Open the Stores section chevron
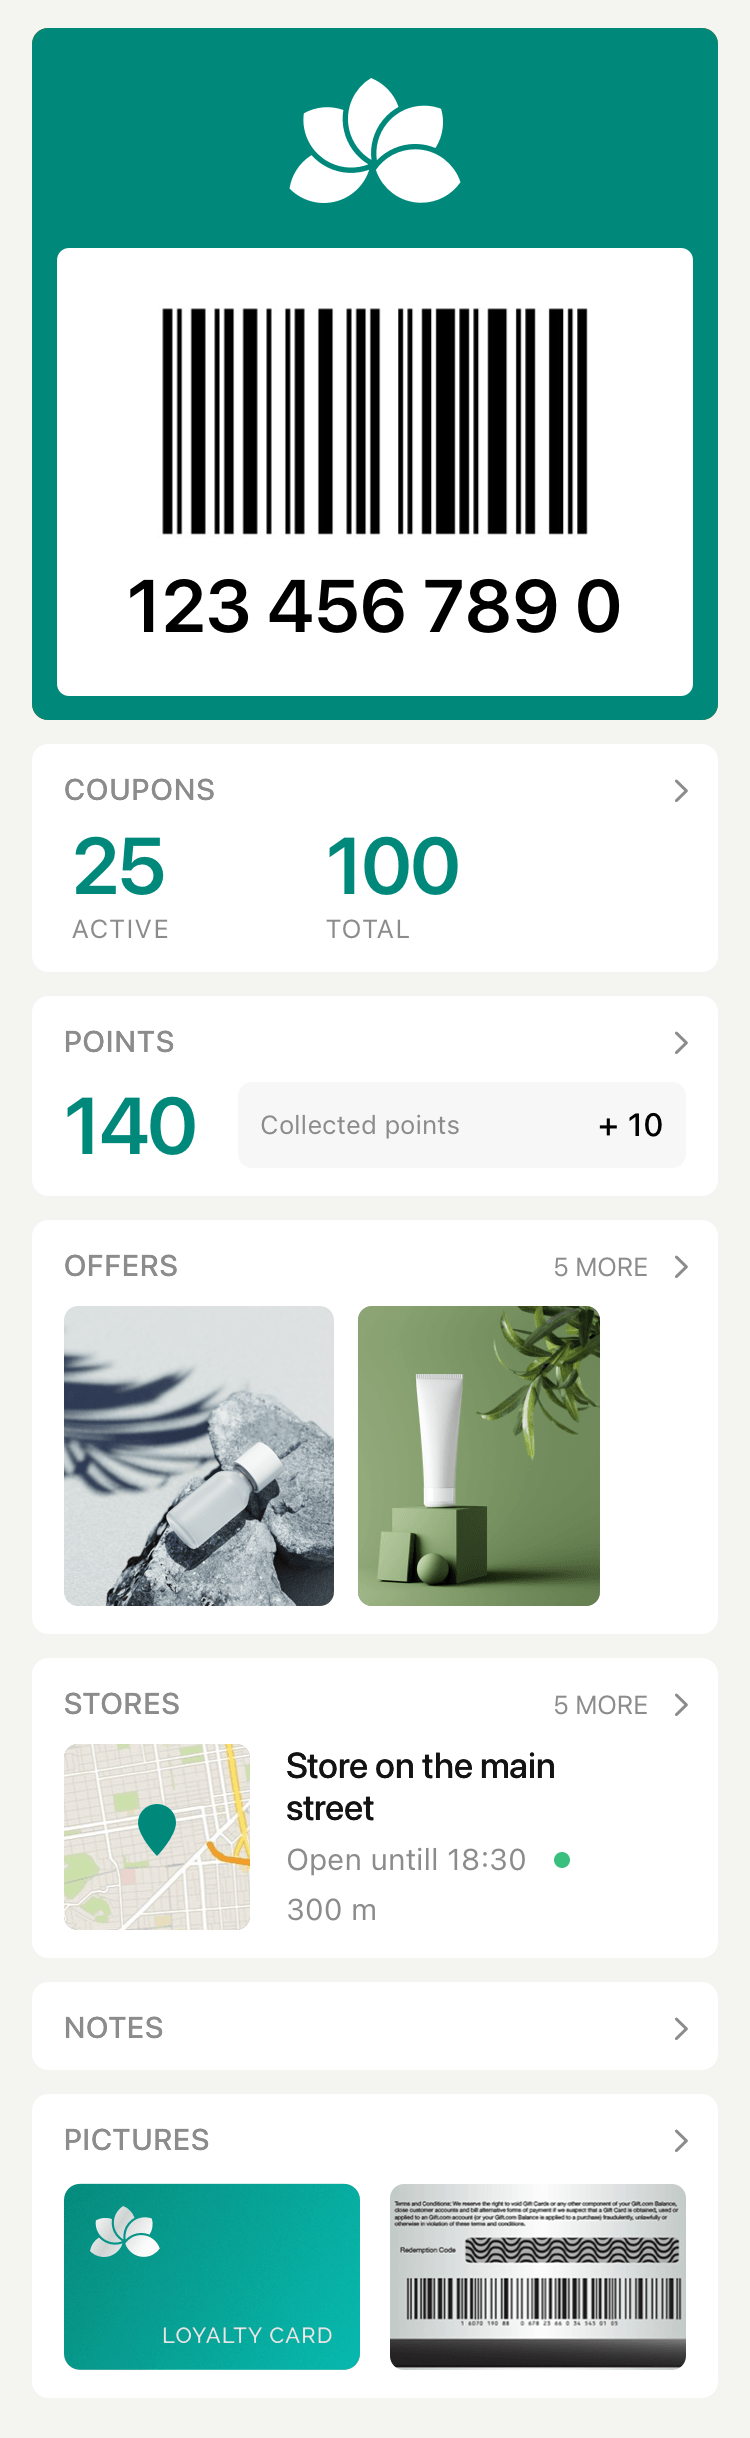Image resolution: width=750 pixels, height=2438 pixels. click(681, 1705)
